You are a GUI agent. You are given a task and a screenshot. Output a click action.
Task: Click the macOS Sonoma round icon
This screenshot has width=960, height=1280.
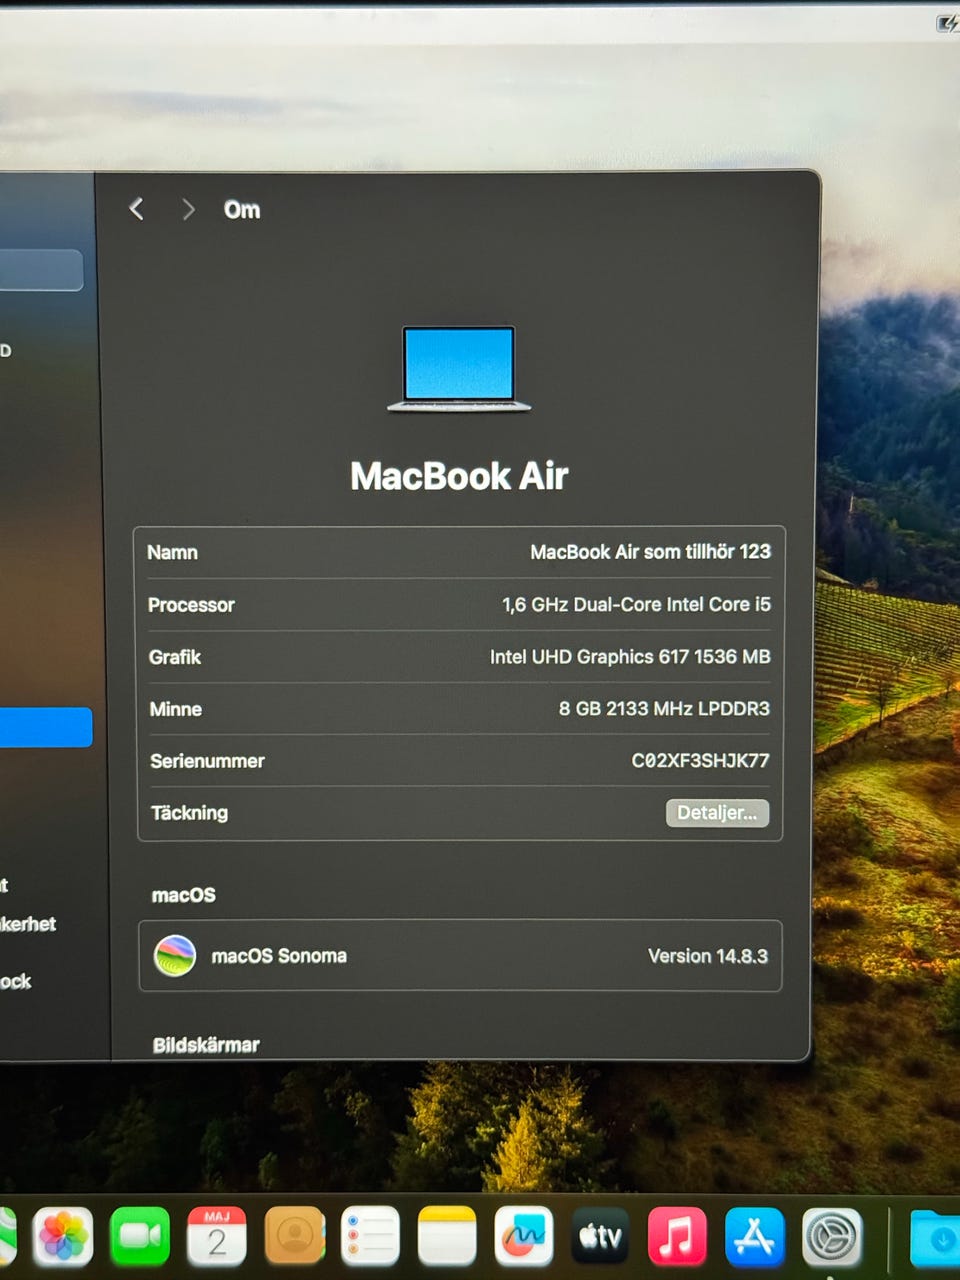175,956
